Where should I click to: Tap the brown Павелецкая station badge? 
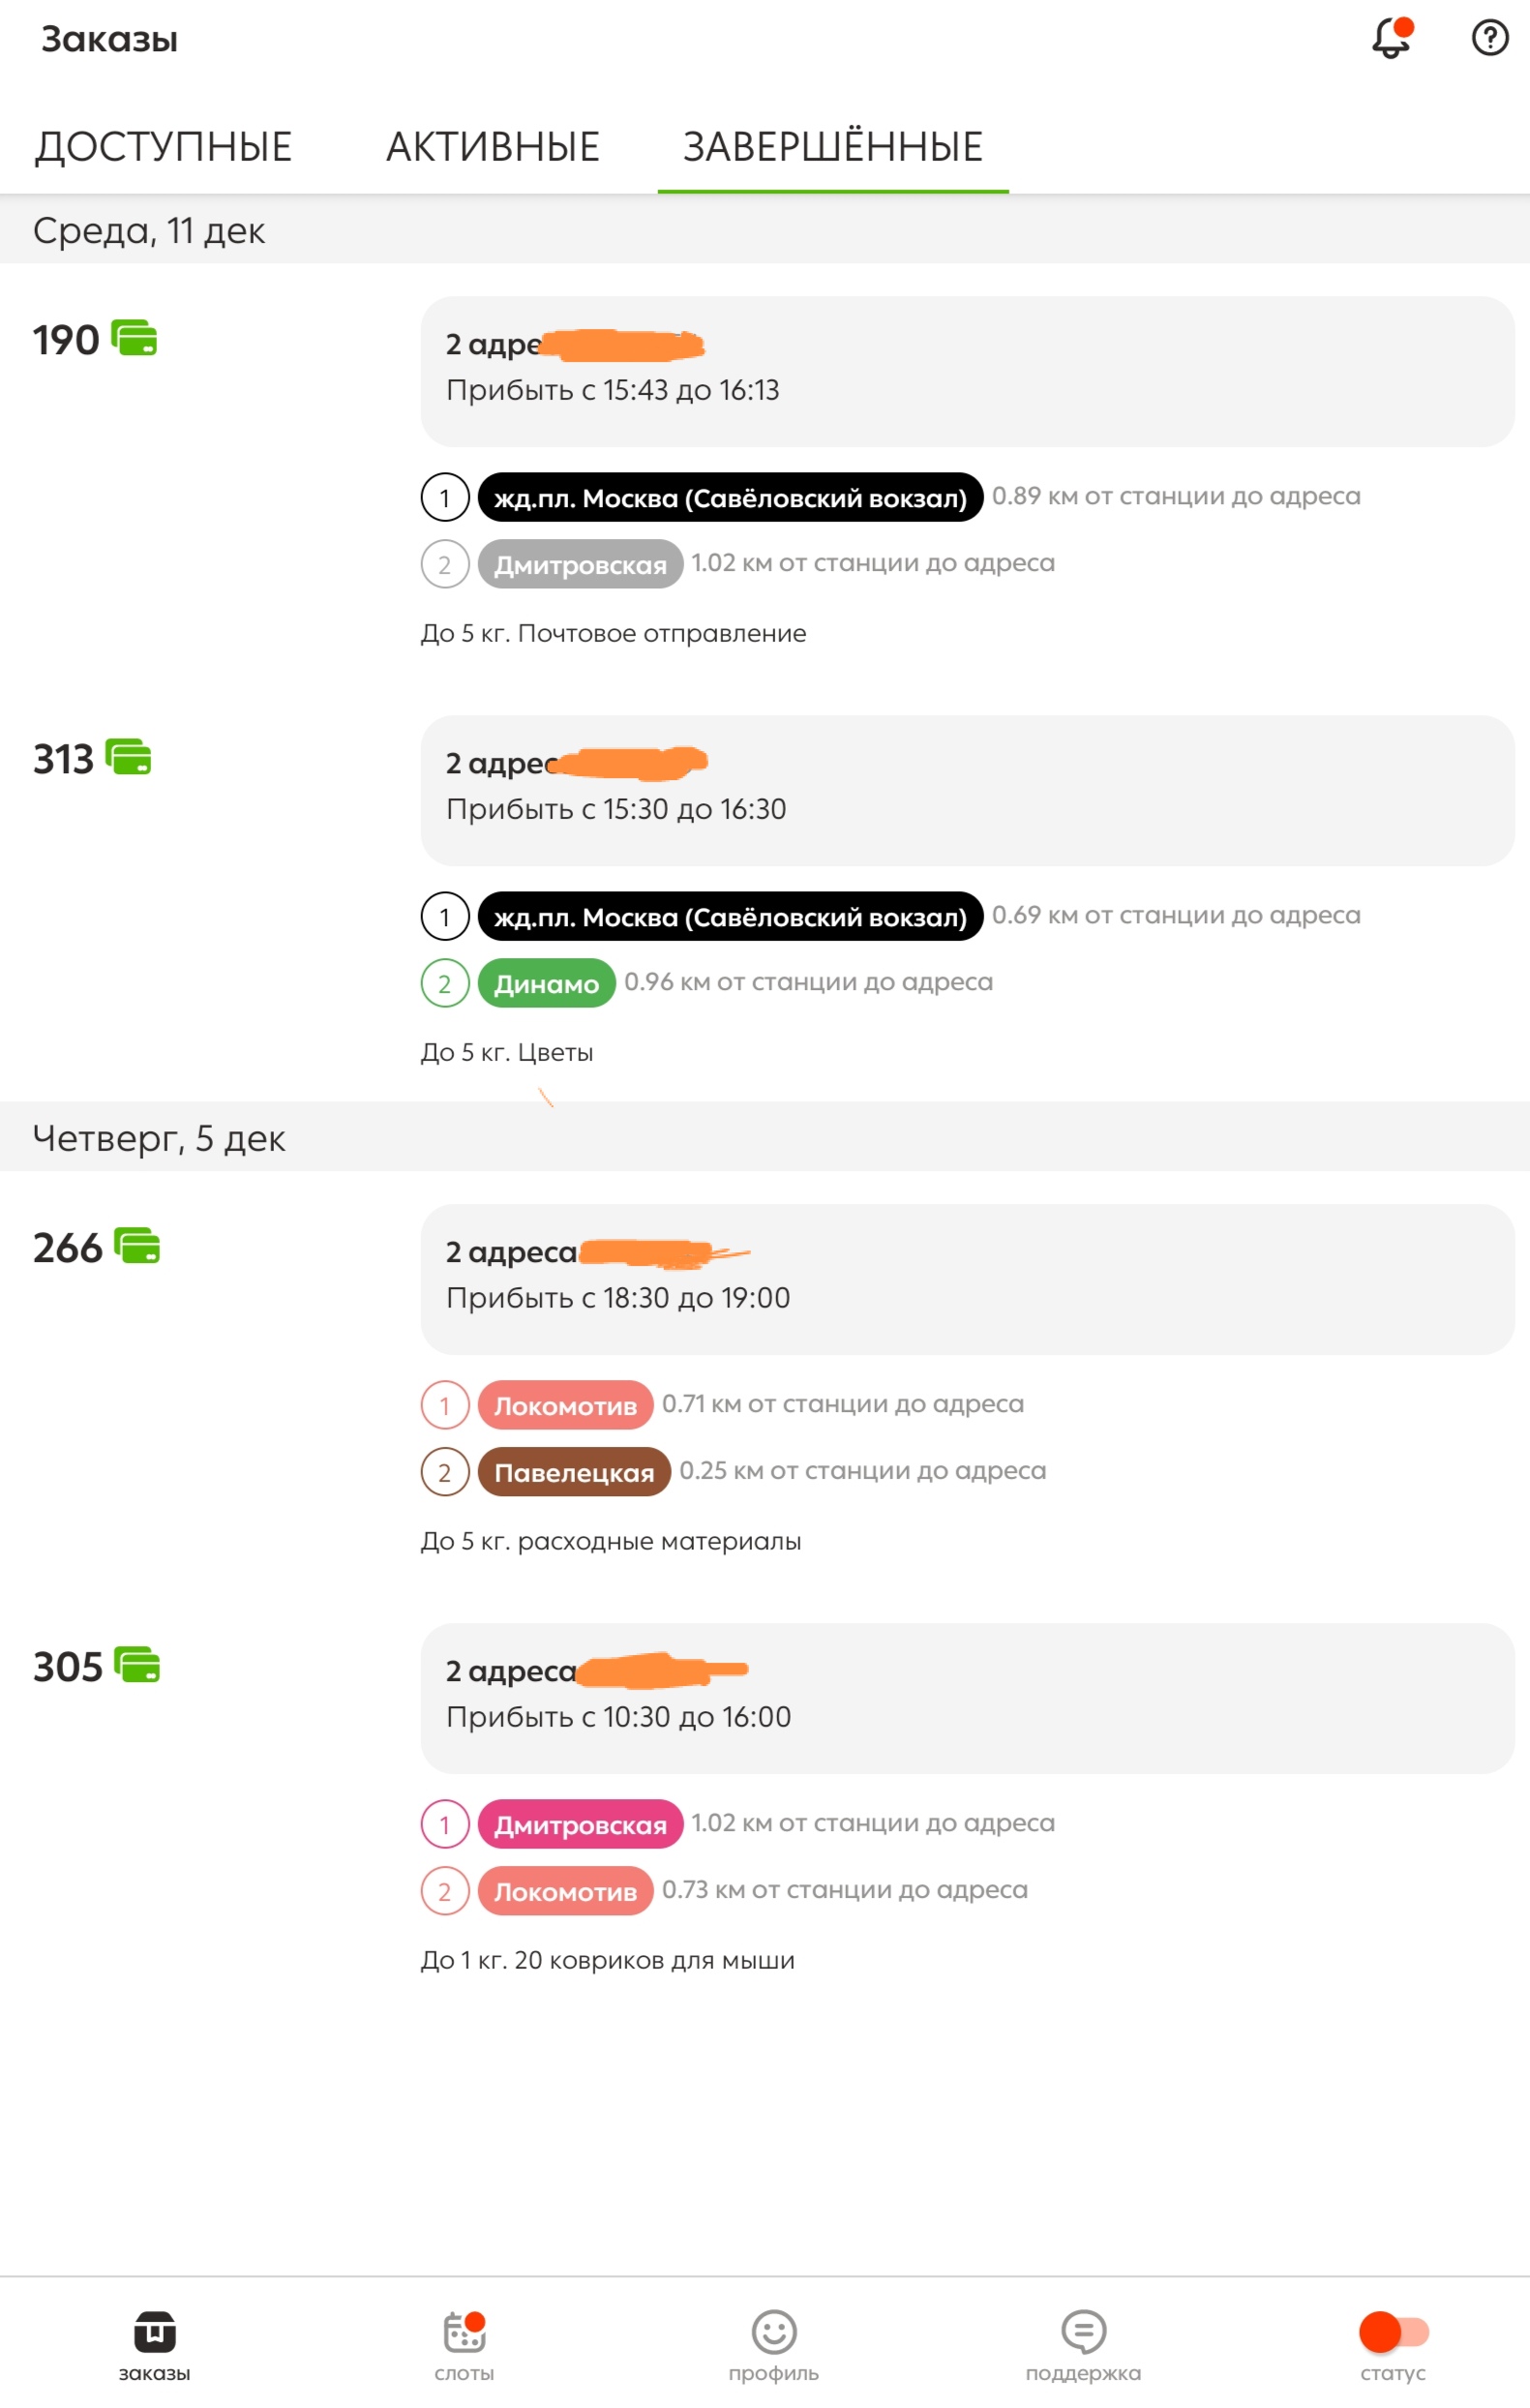tap(574, 1472)
